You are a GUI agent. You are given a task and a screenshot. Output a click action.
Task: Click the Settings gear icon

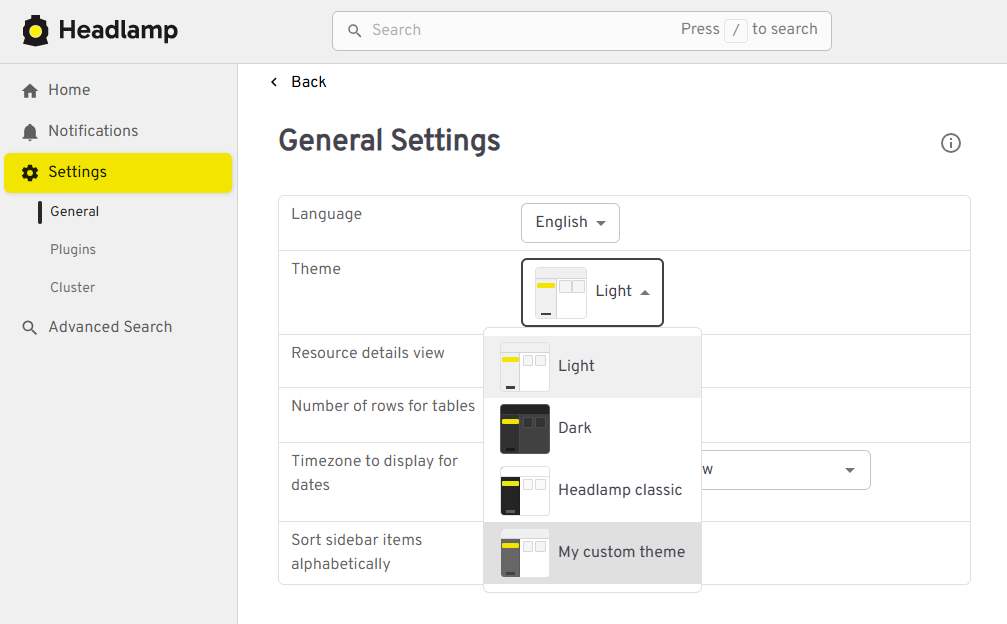(30, 173)
